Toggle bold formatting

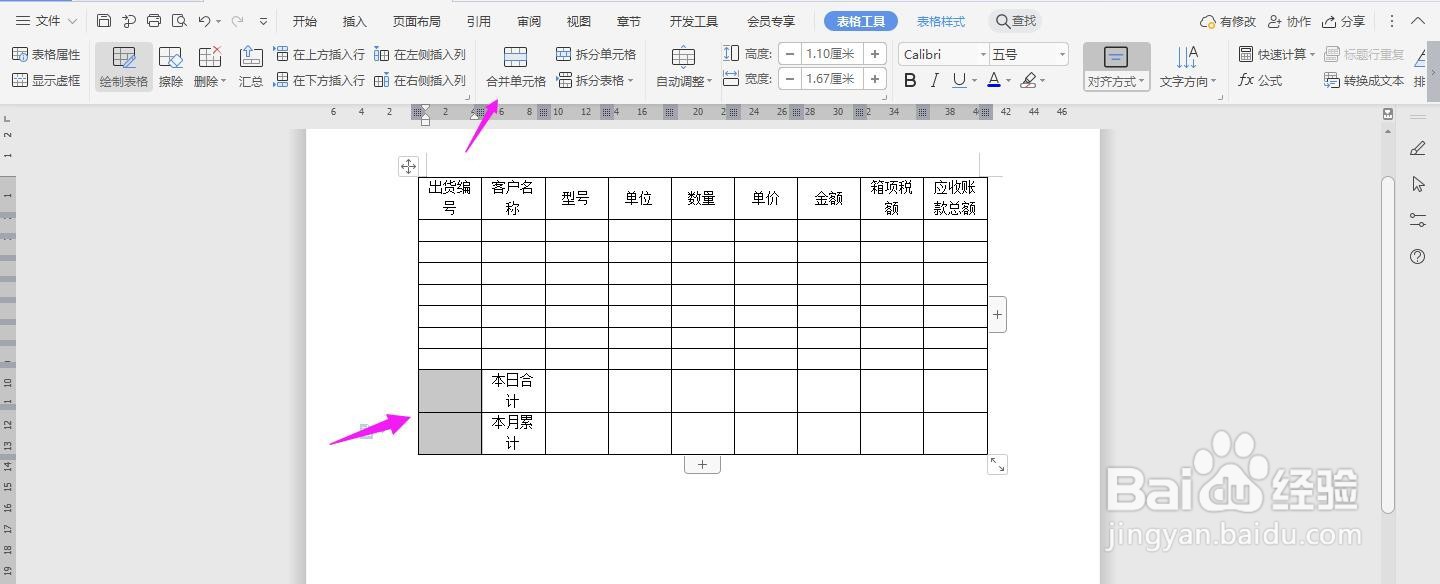point(908,79)
